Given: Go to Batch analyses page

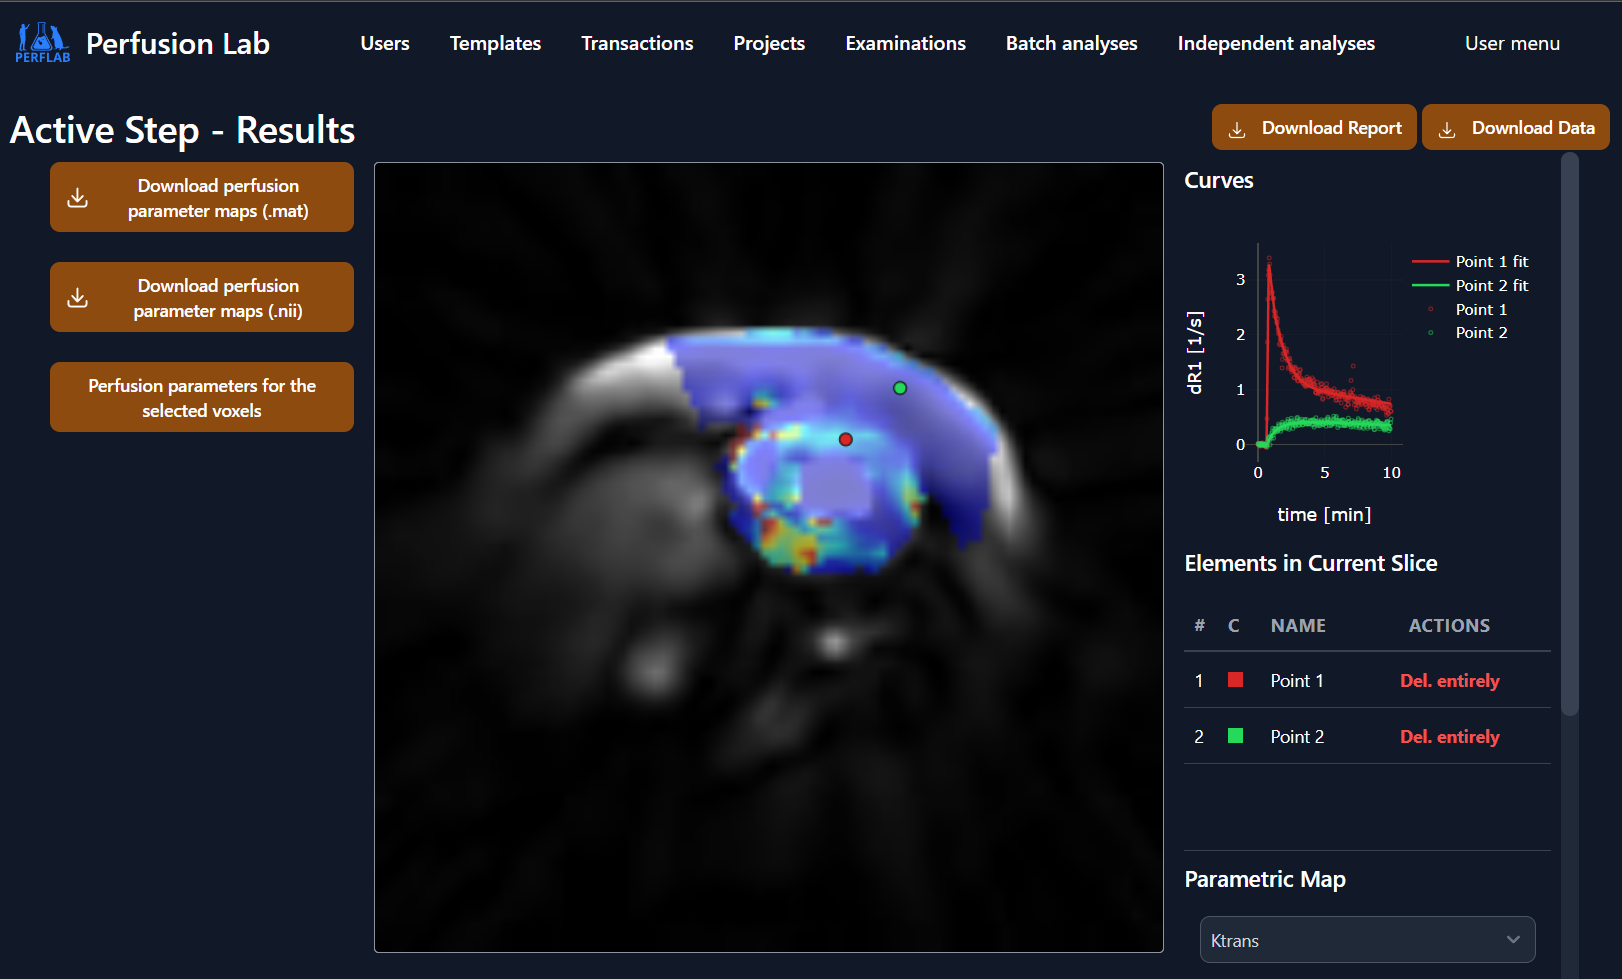Looking at the screenshot, I should click(1071, 44).
